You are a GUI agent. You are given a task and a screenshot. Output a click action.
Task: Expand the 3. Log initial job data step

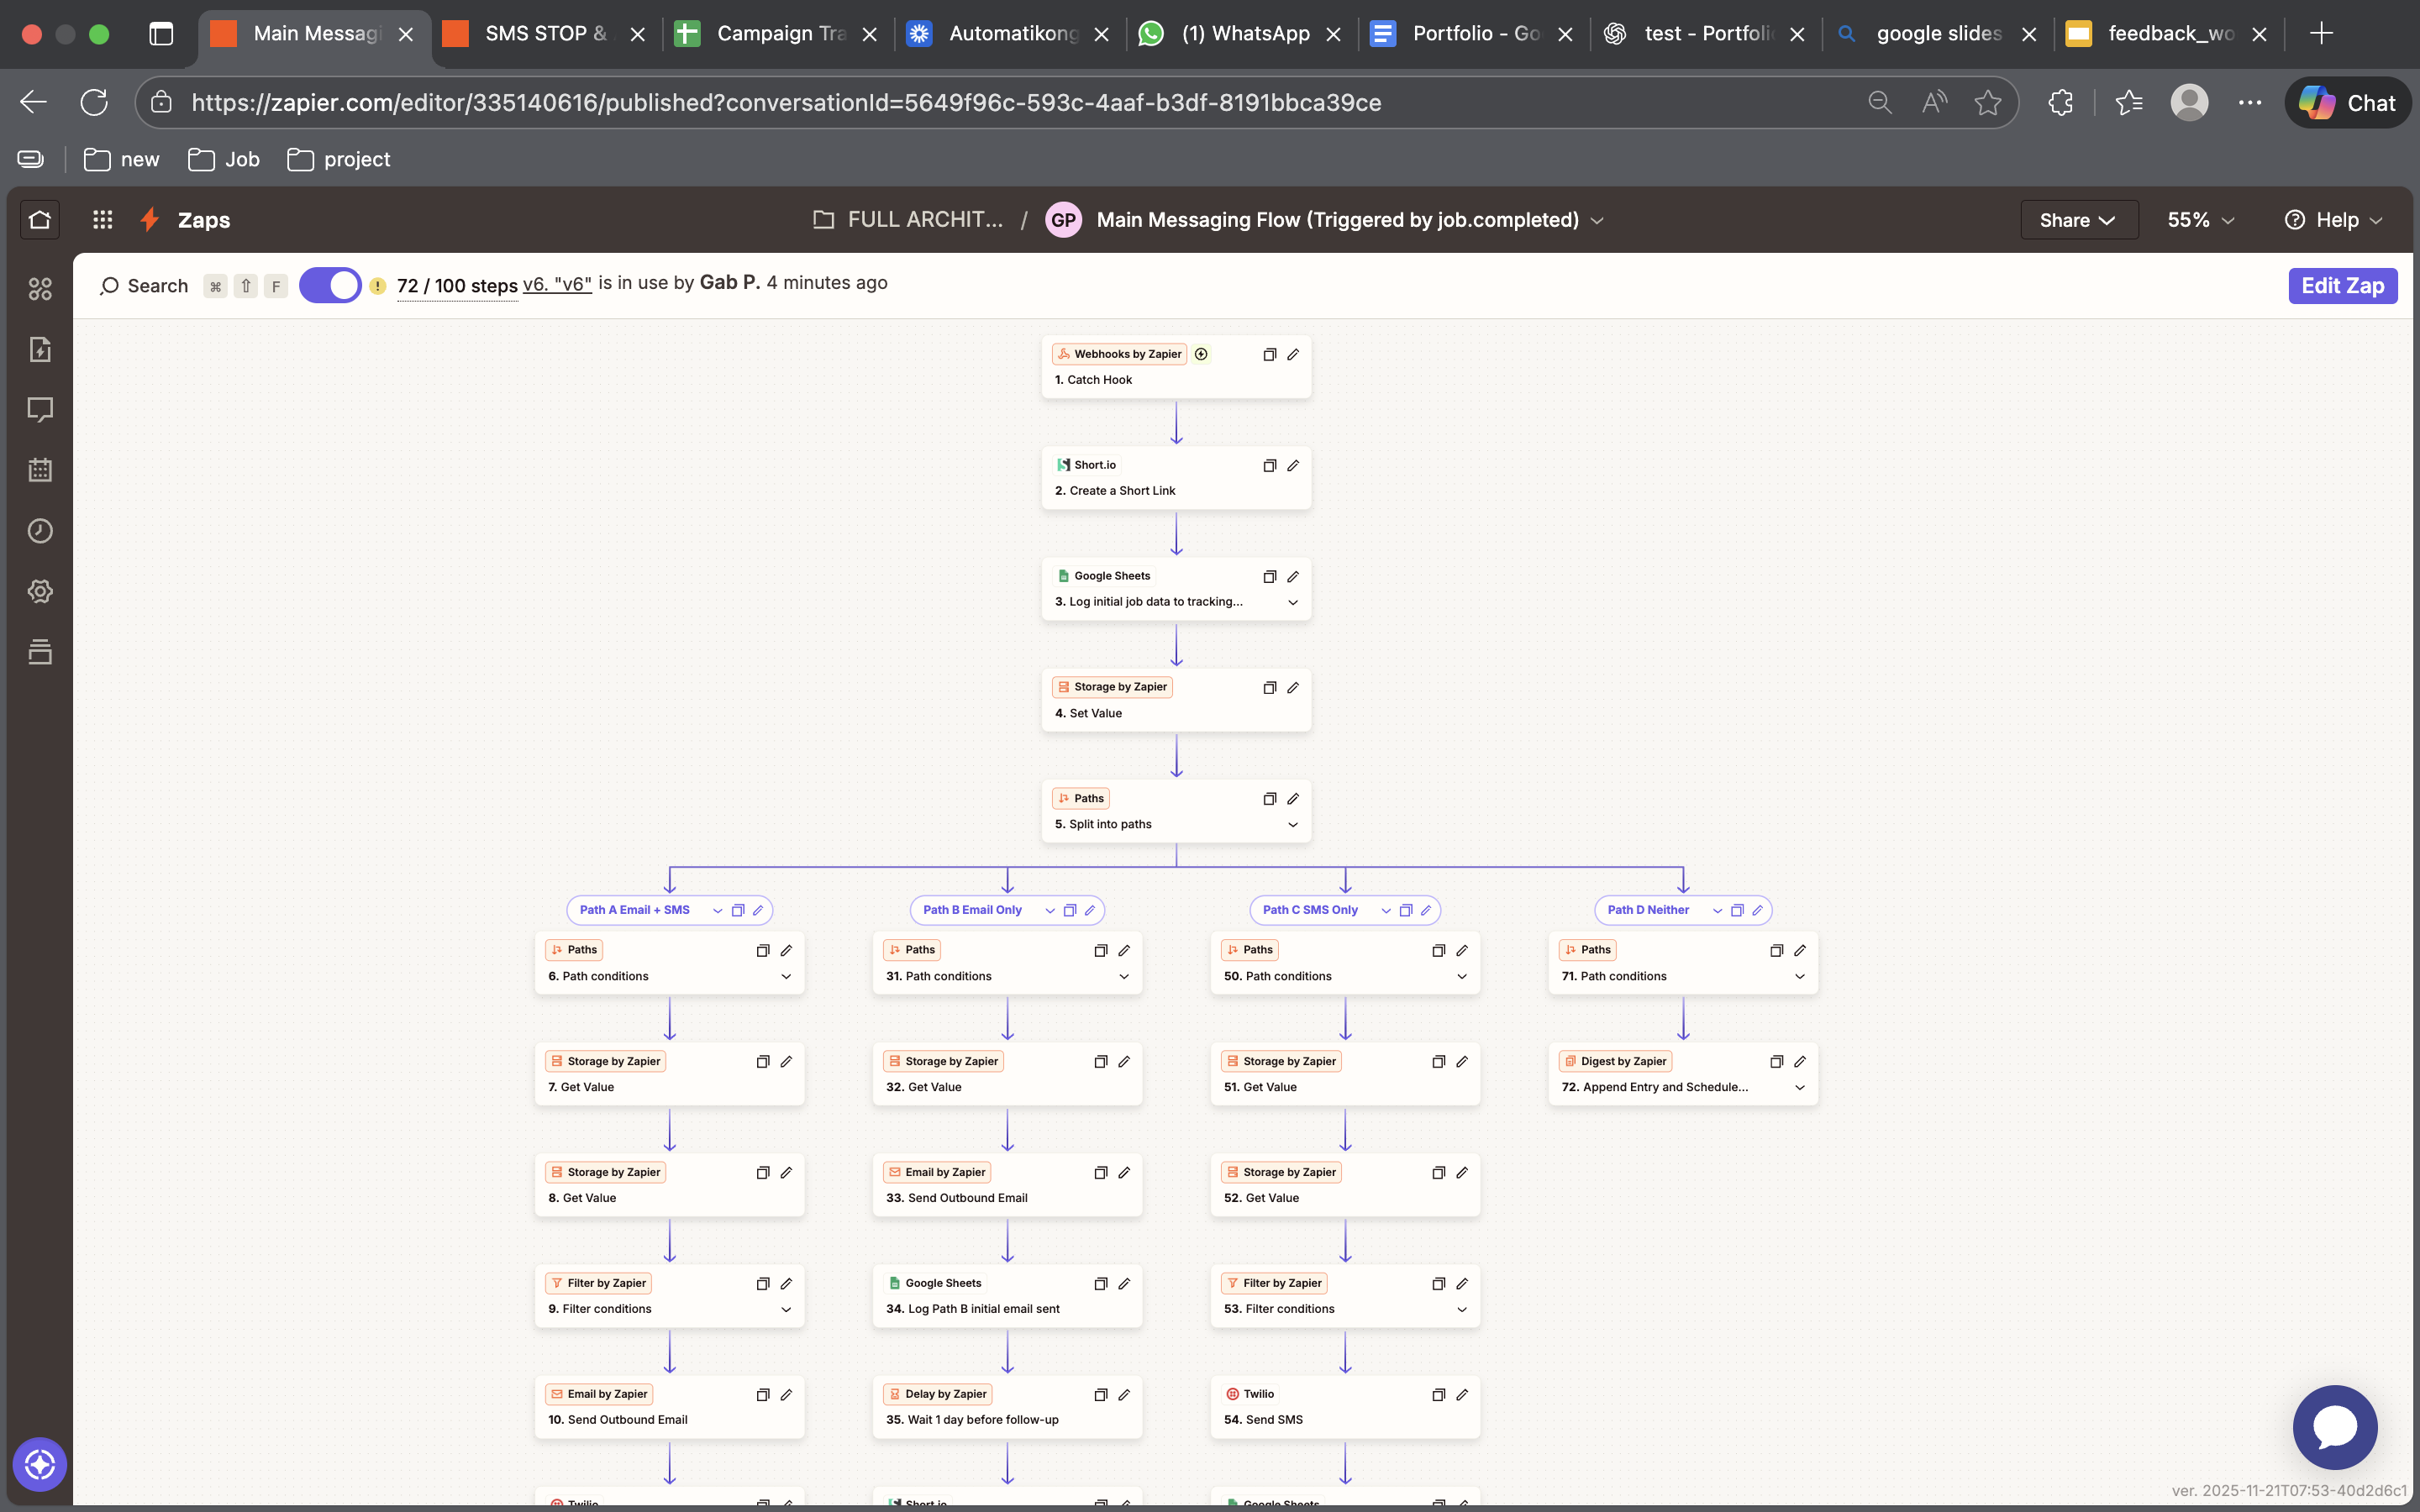click(x=1293, y=602)
